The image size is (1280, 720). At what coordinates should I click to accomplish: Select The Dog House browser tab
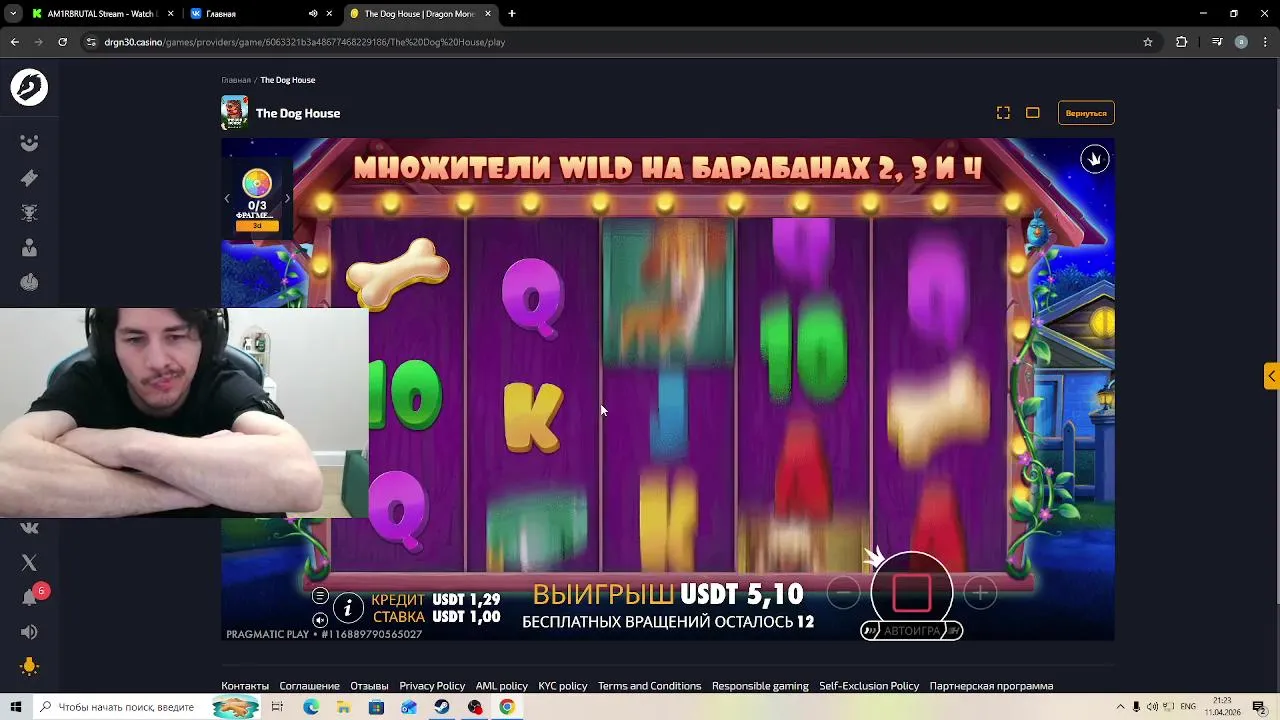pos(419,14)
